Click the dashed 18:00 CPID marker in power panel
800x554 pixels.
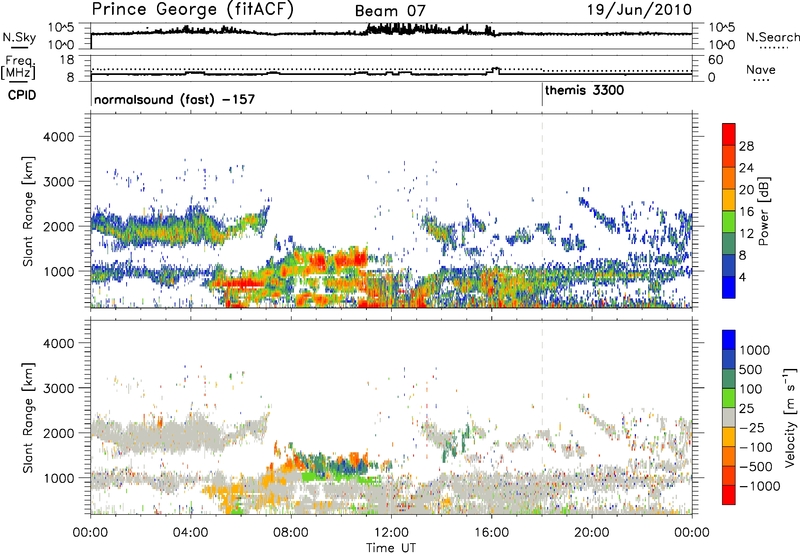(x=542, y=211)
